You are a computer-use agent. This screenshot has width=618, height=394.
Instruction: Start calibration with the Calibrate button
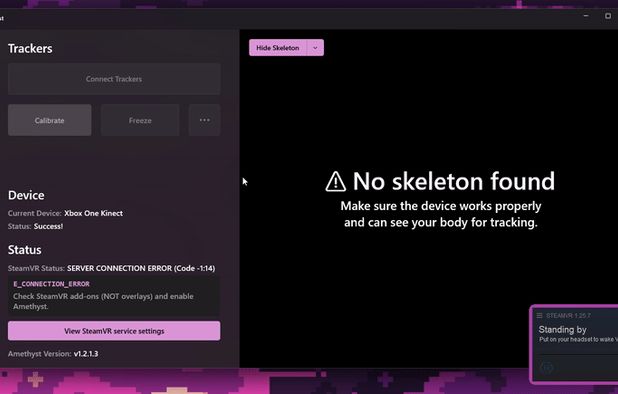[50, 120]
